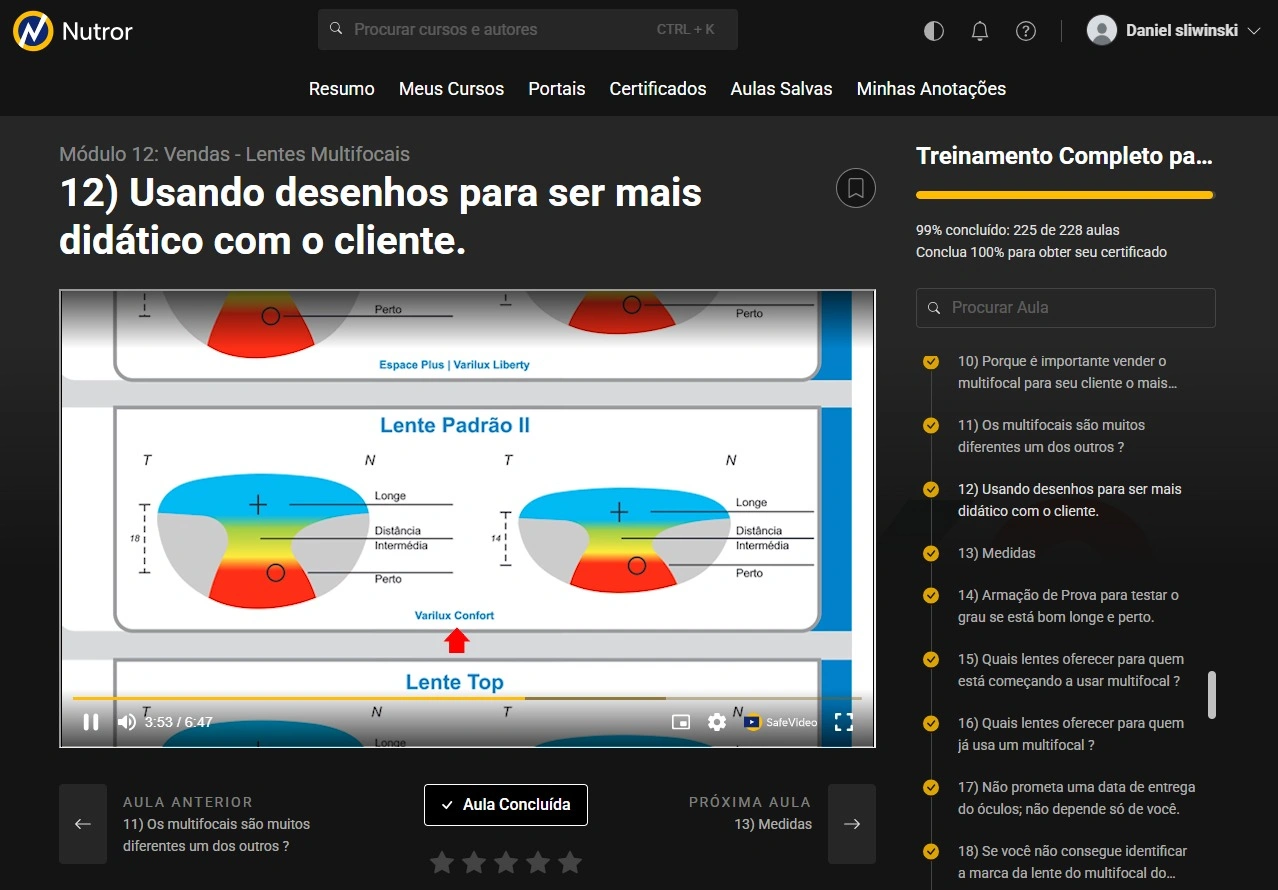The height and width of the screenshot is (890, 1278).
Task: Enable picture-in-picture mode
Action: pos(681,722)
